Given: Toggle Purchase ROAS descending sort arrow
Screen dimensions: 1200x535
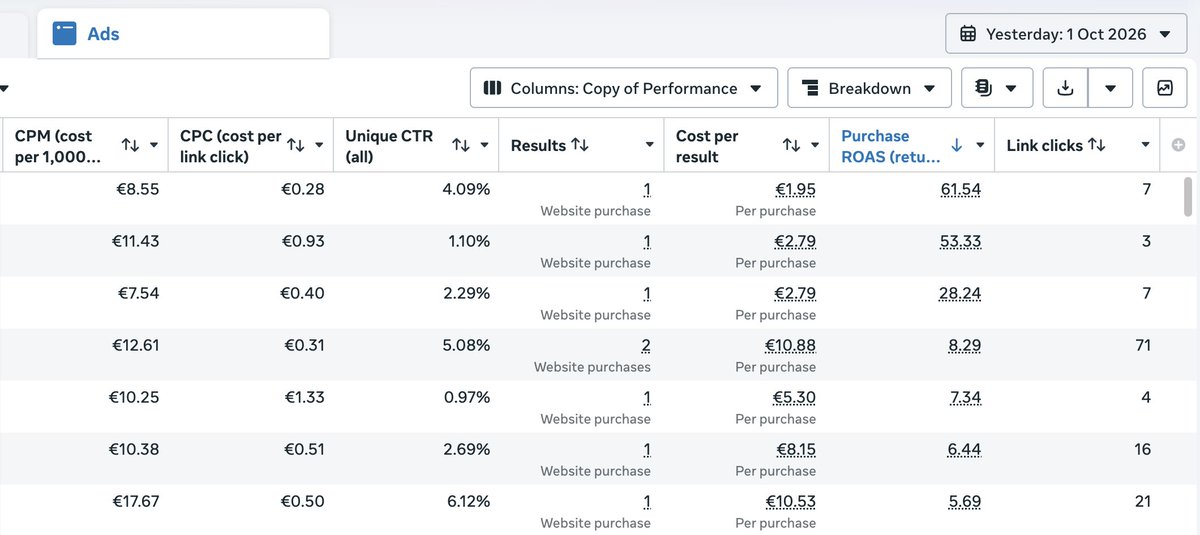Looking at the screenshot, I should pos(956,145).
